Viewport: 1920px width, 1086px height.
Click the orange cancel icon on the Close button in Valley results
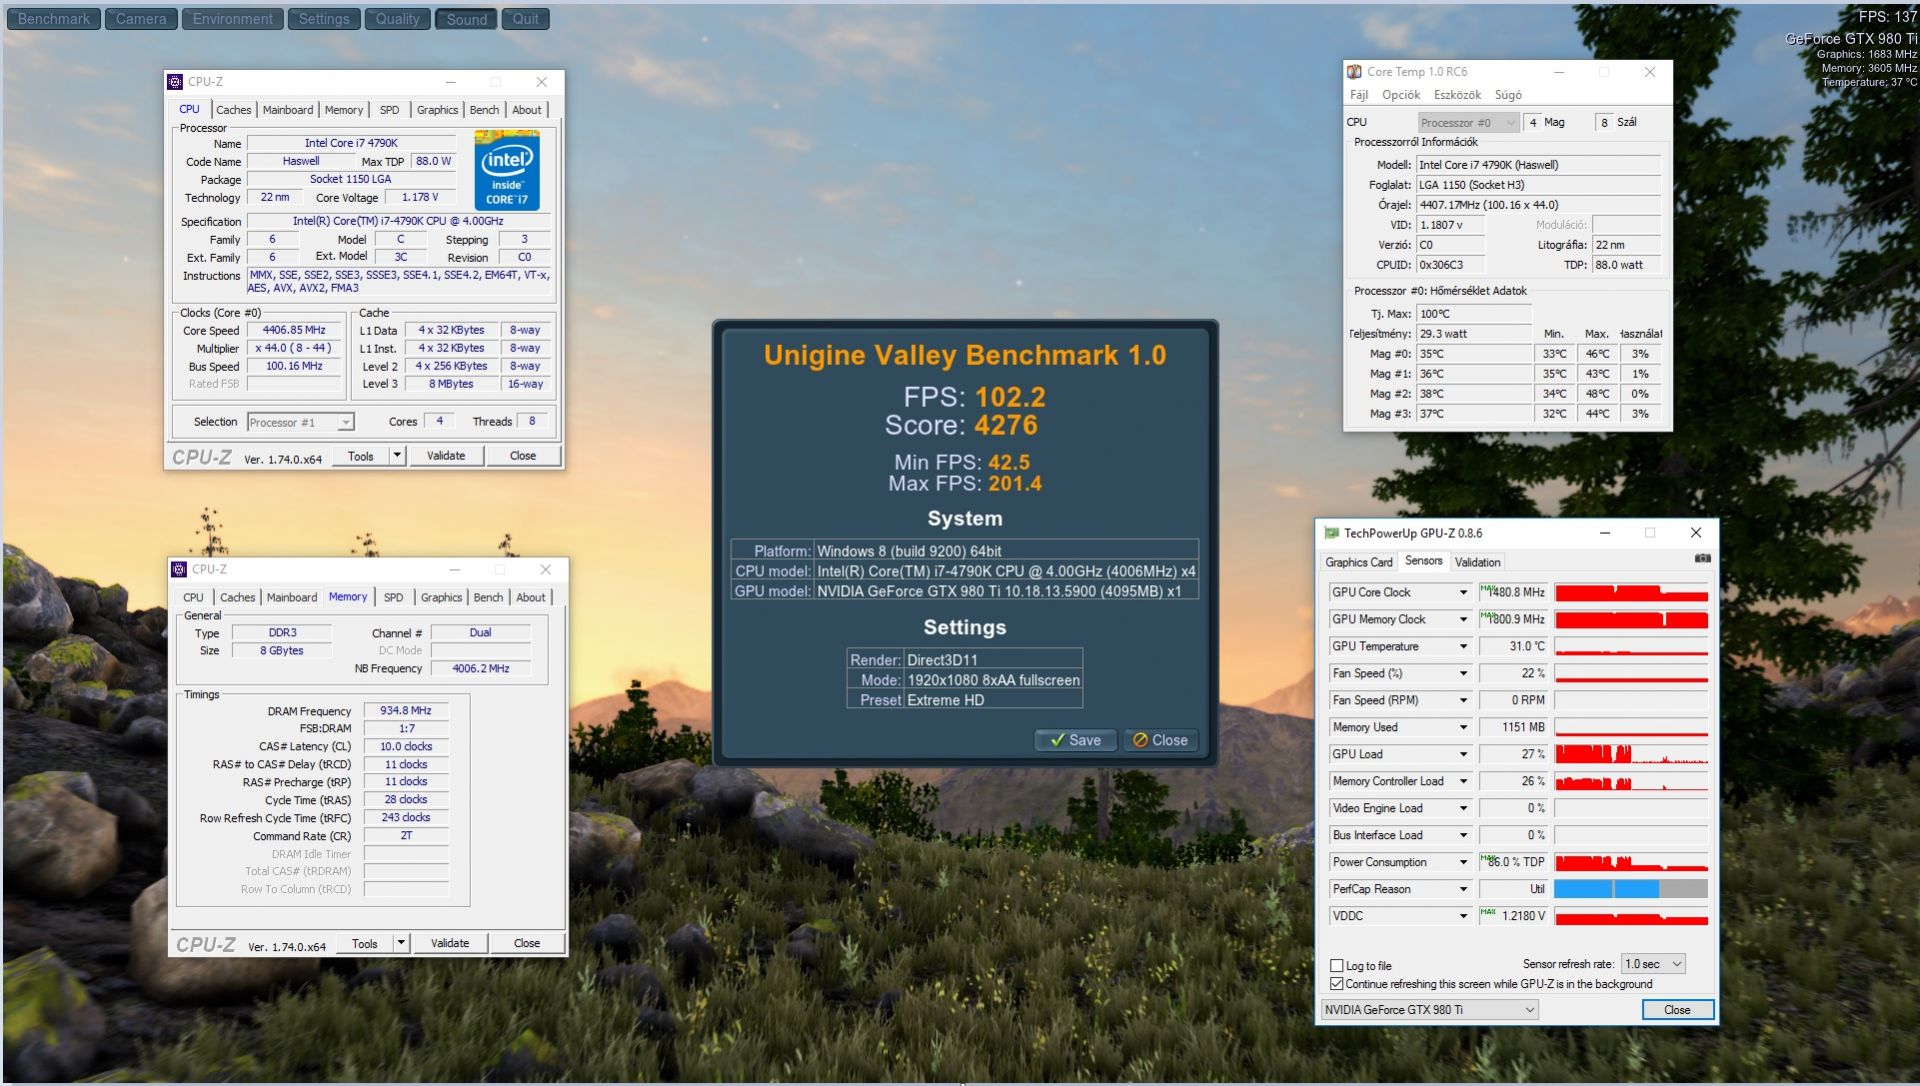pos(1140,740)
